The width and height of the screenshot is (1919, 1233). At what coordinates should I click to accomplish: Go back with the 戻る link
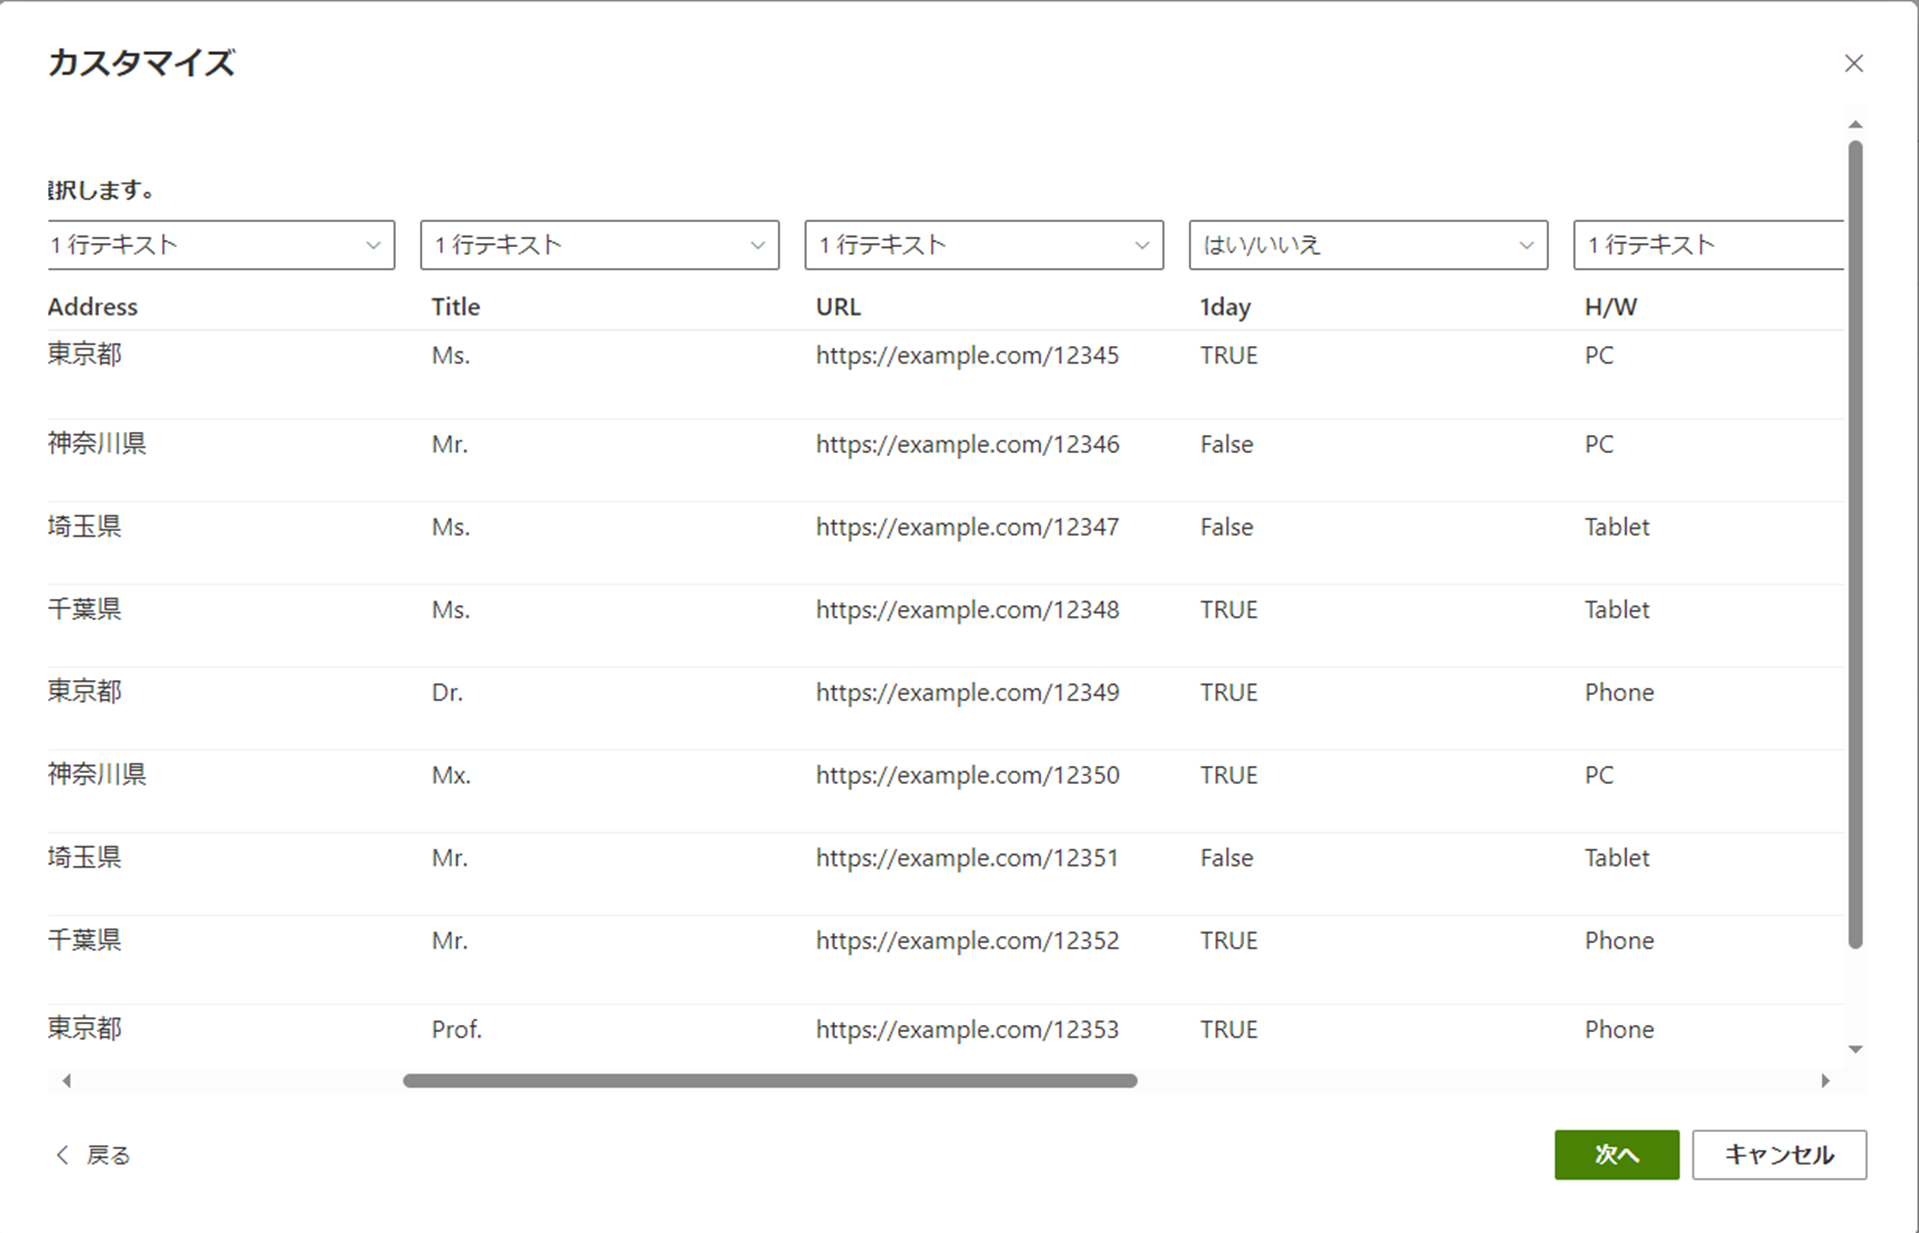(x=93, y=1155)
